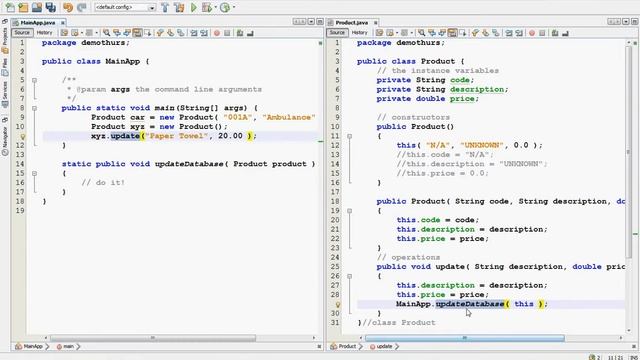Viewport: 640px width, 360px height.
Task: Collapse the main method fold at MainApp.java line 8
Action: click(x=35, y=108)
